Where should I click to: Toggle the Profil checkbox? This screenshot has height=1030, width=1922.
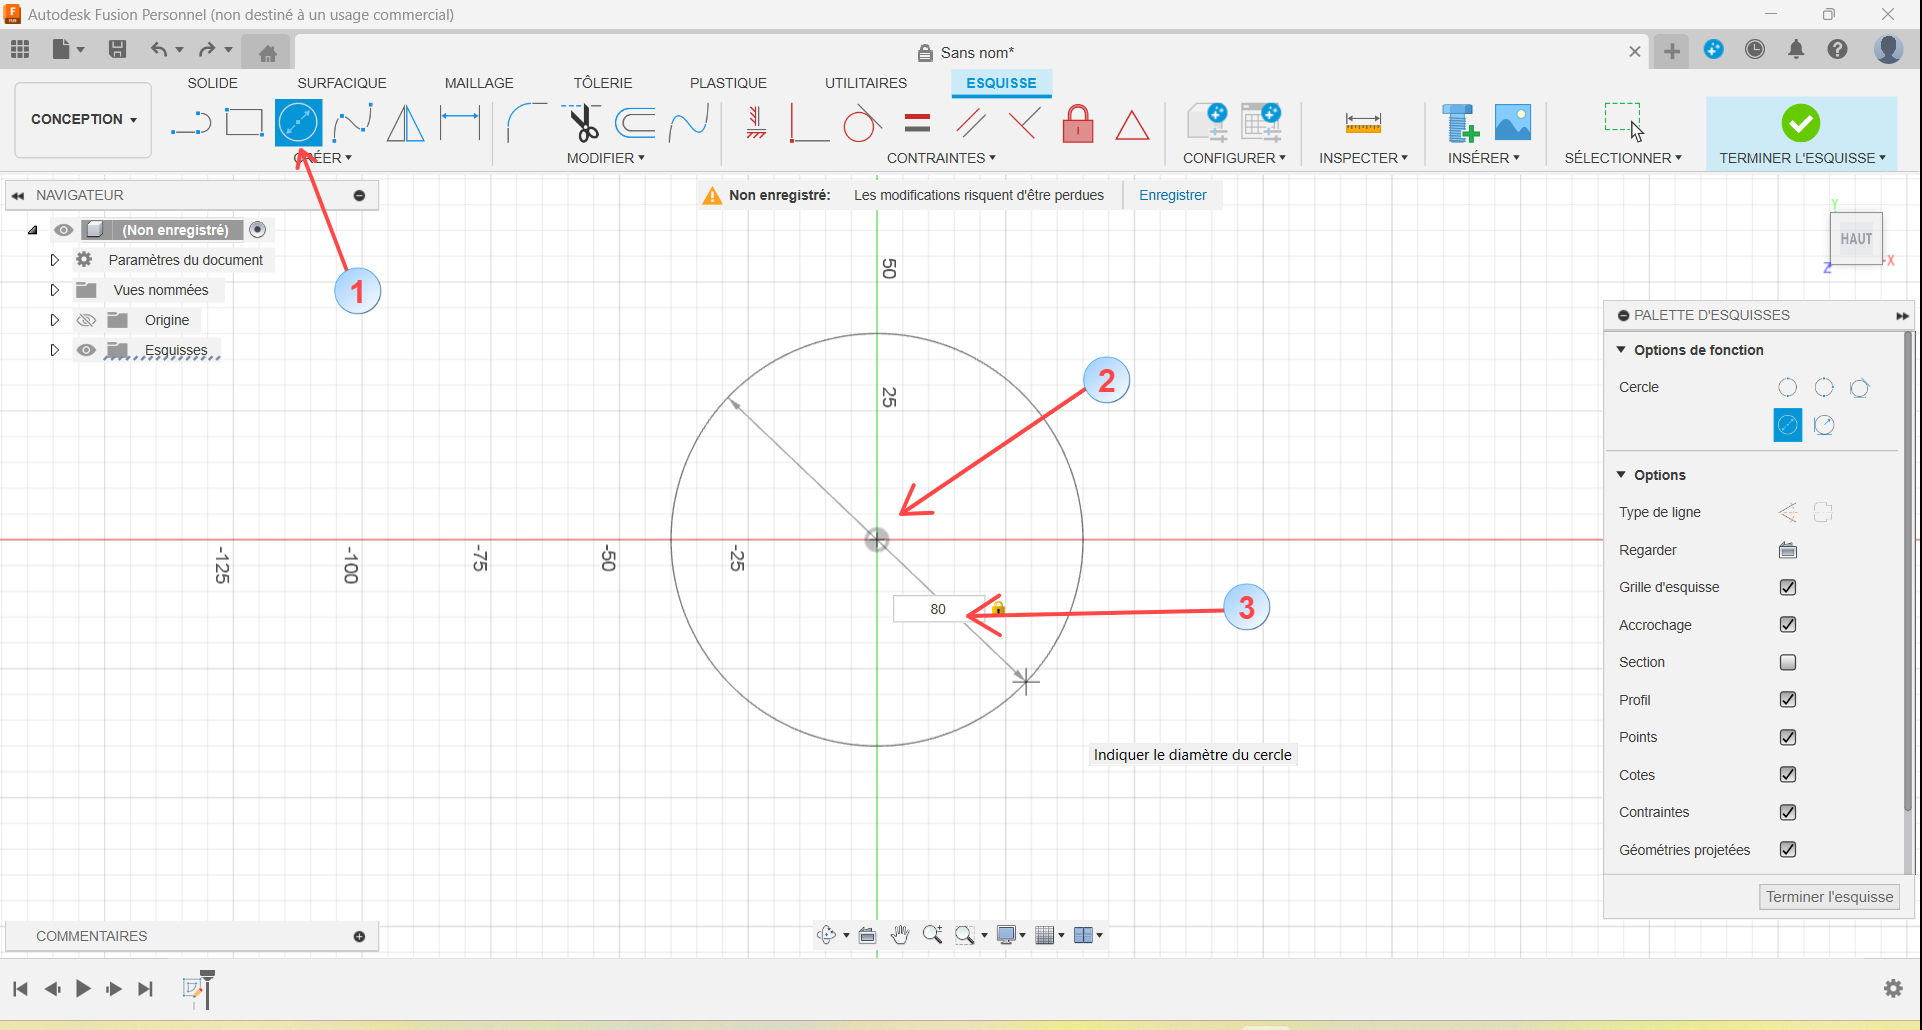pos(1788,699)
